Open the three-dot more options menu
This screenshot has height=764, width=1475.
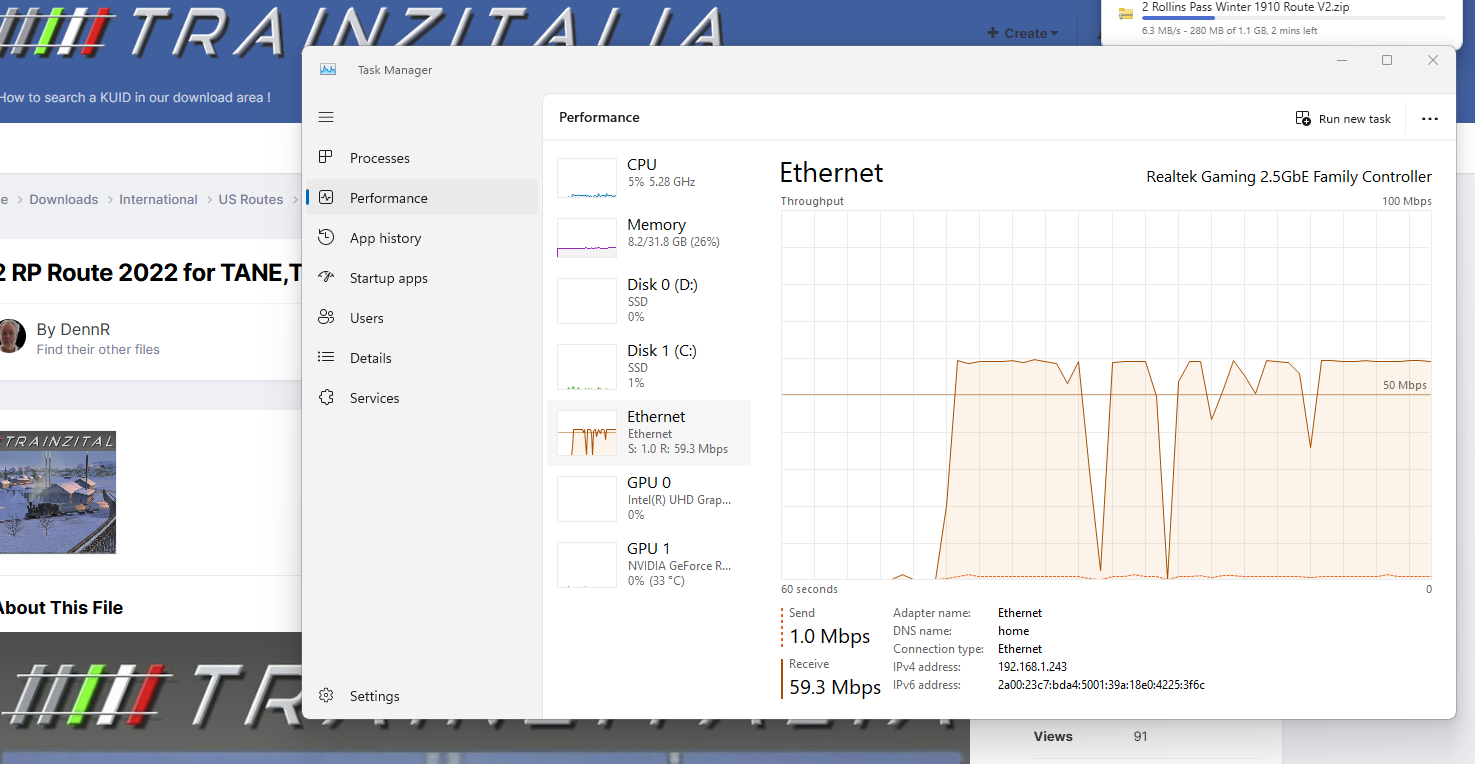click(1430, 118)
